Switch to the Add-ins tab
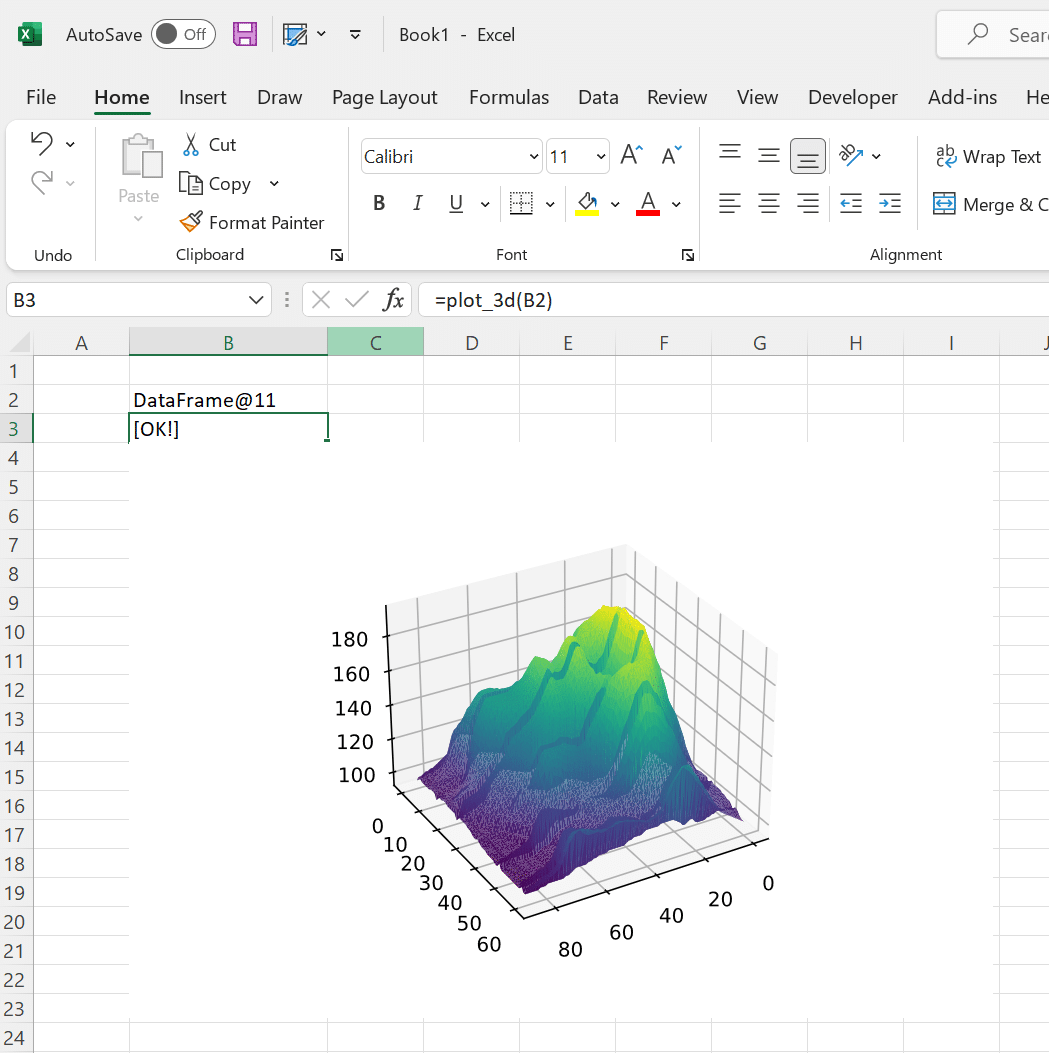 [x=962, y=97]
